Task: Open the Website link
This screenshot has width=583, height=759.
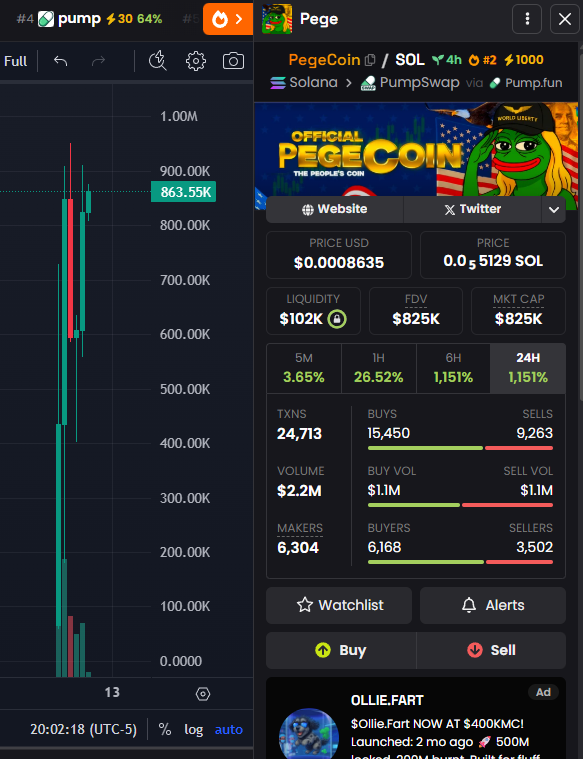Action: (335, 210)
